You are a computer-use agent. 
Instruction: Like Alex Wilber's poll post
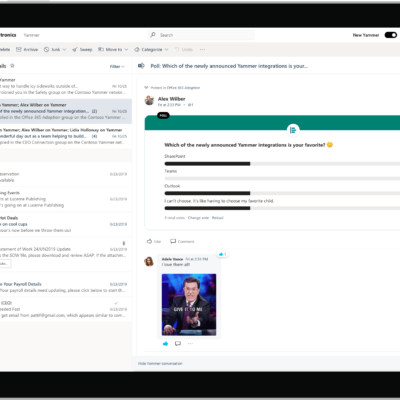pos(154,241)
